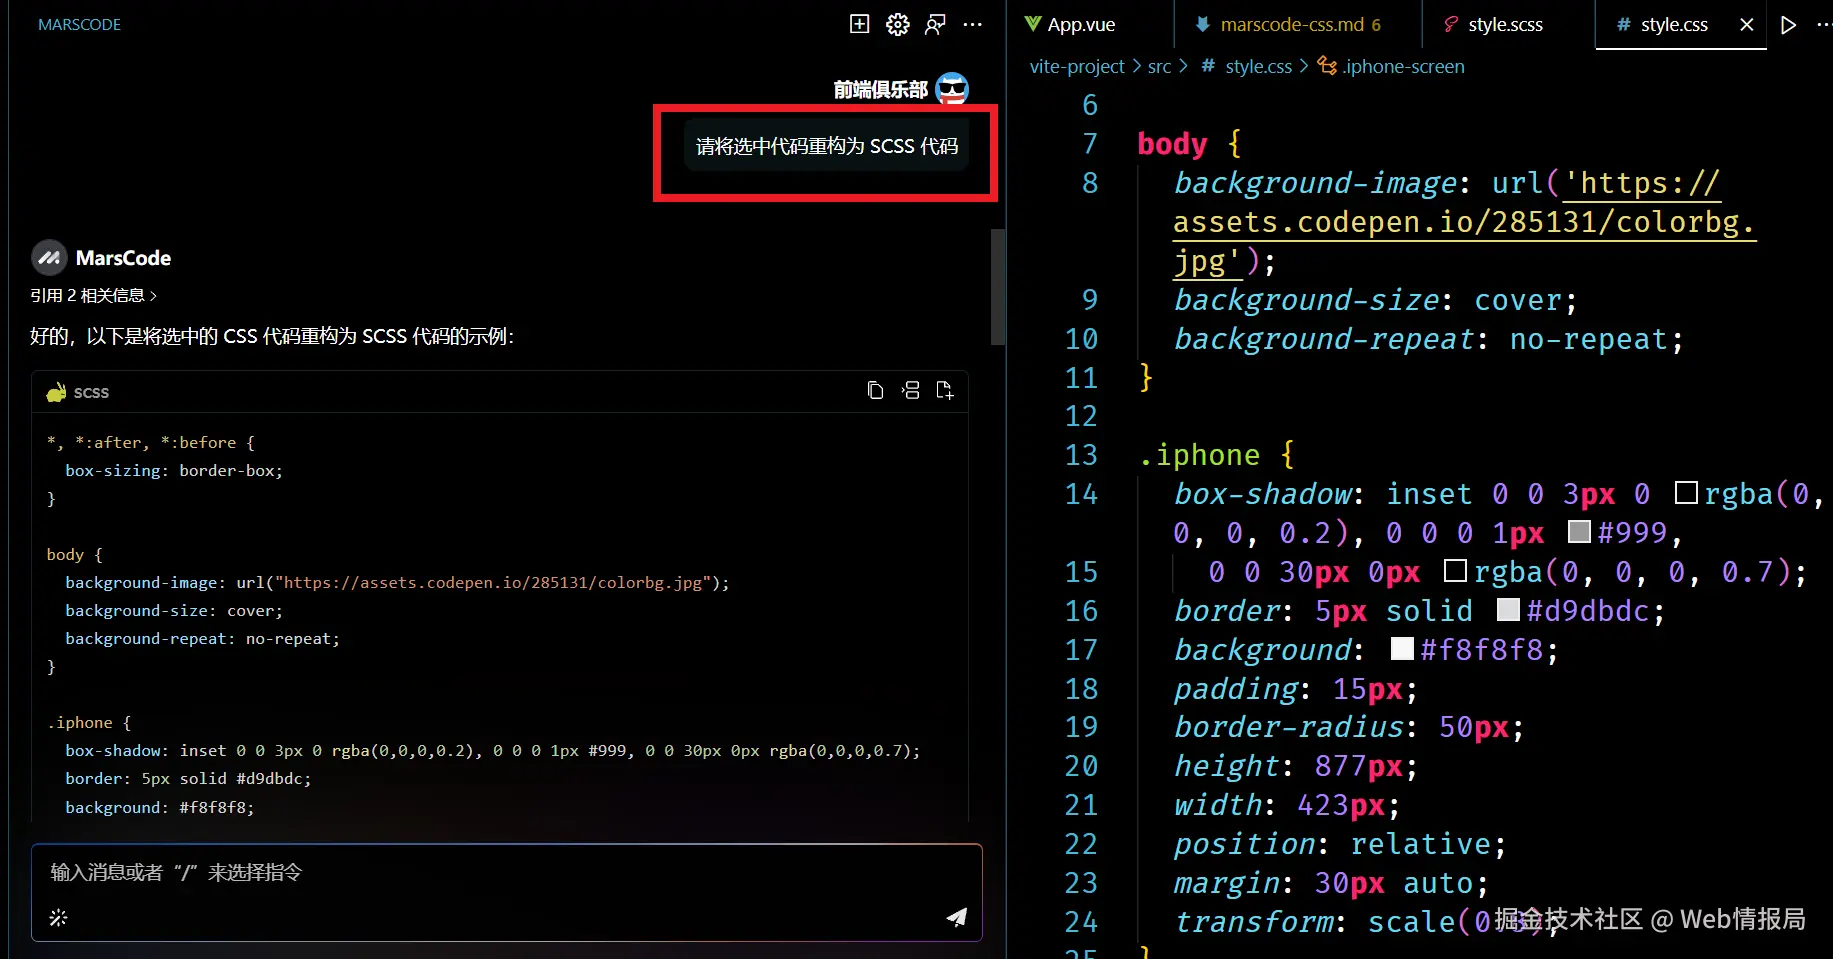Image resolution: width=1833 pixels, height=959 pixels.
Task: Click the 请将选中代码重构为 SCSS 代码 message bubble
Action: coord(827,147)
